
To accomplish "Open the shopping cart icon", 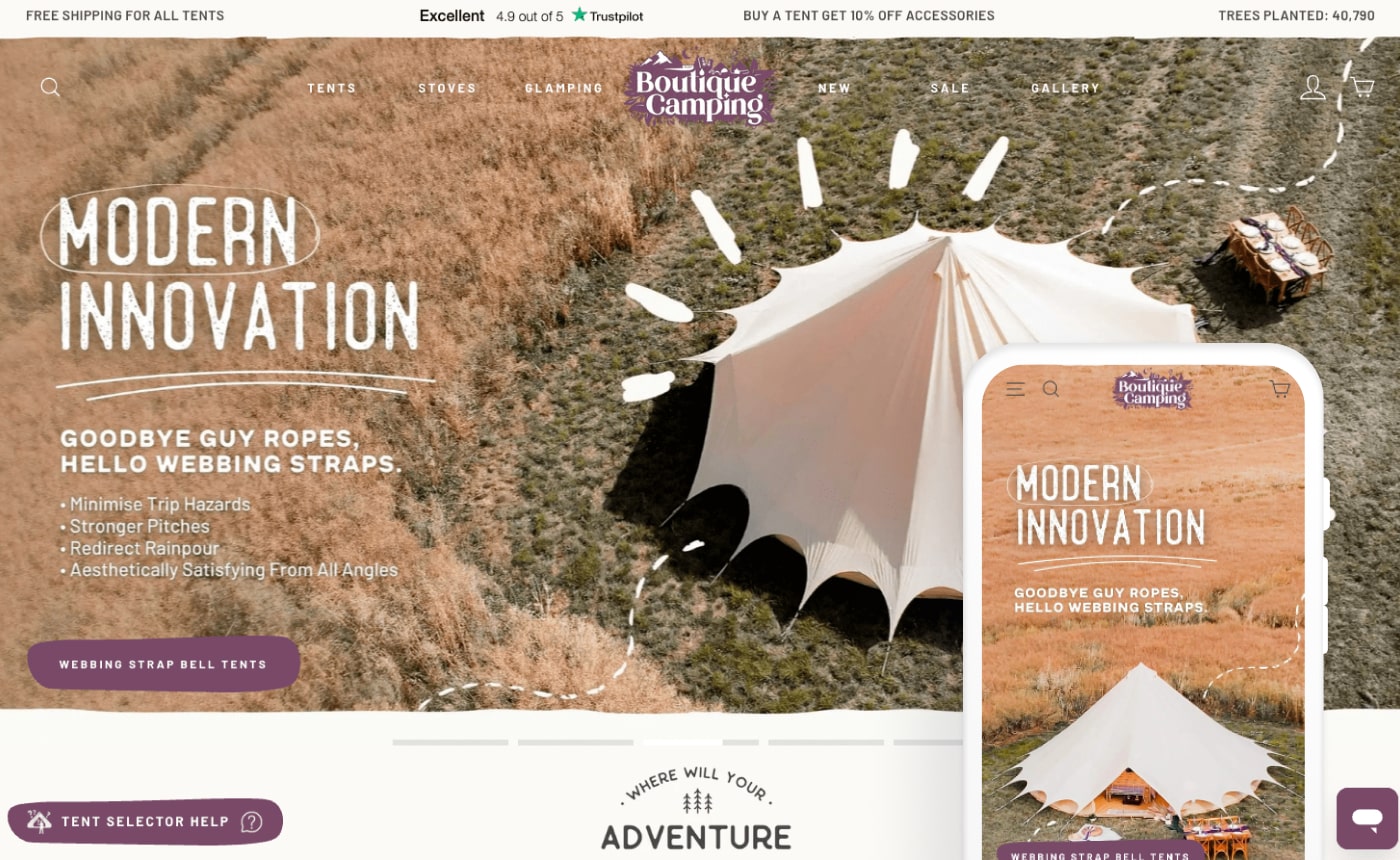I will pos(1363,87).
